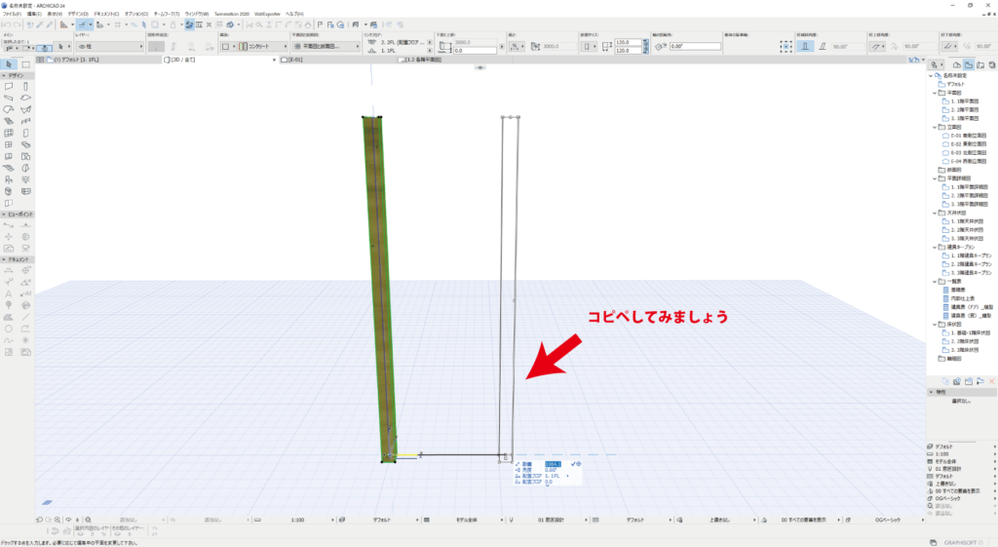Viewport: 998px width, 547px height.
Task: Toggle the grid snap icon in toolbar
Action: (x=118, y=25)
